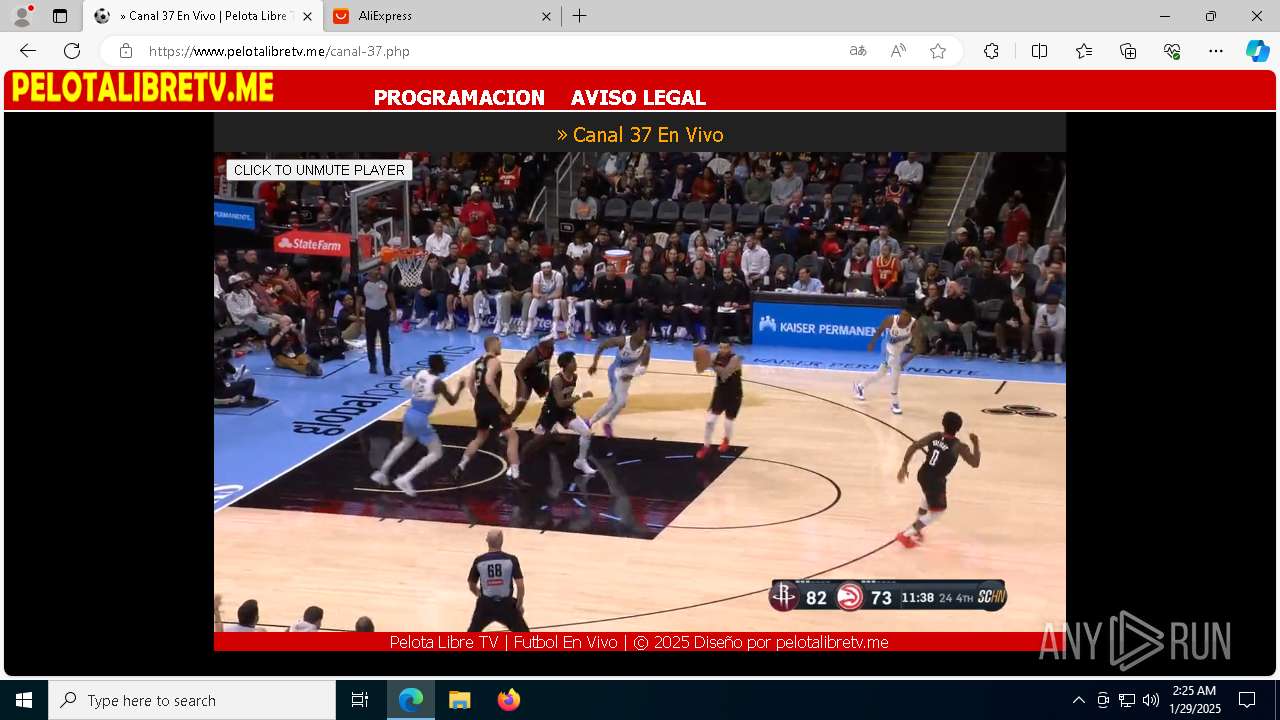1280x720 pixels.
Task: Open the PROGRAMACION menu link
Action: tap(459, 98)
